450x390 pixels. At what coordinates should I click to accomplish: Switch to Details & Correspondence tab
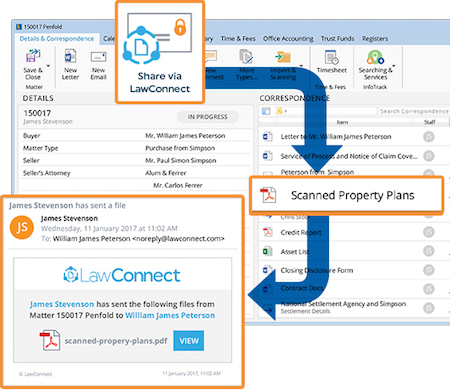pos(57,39)
